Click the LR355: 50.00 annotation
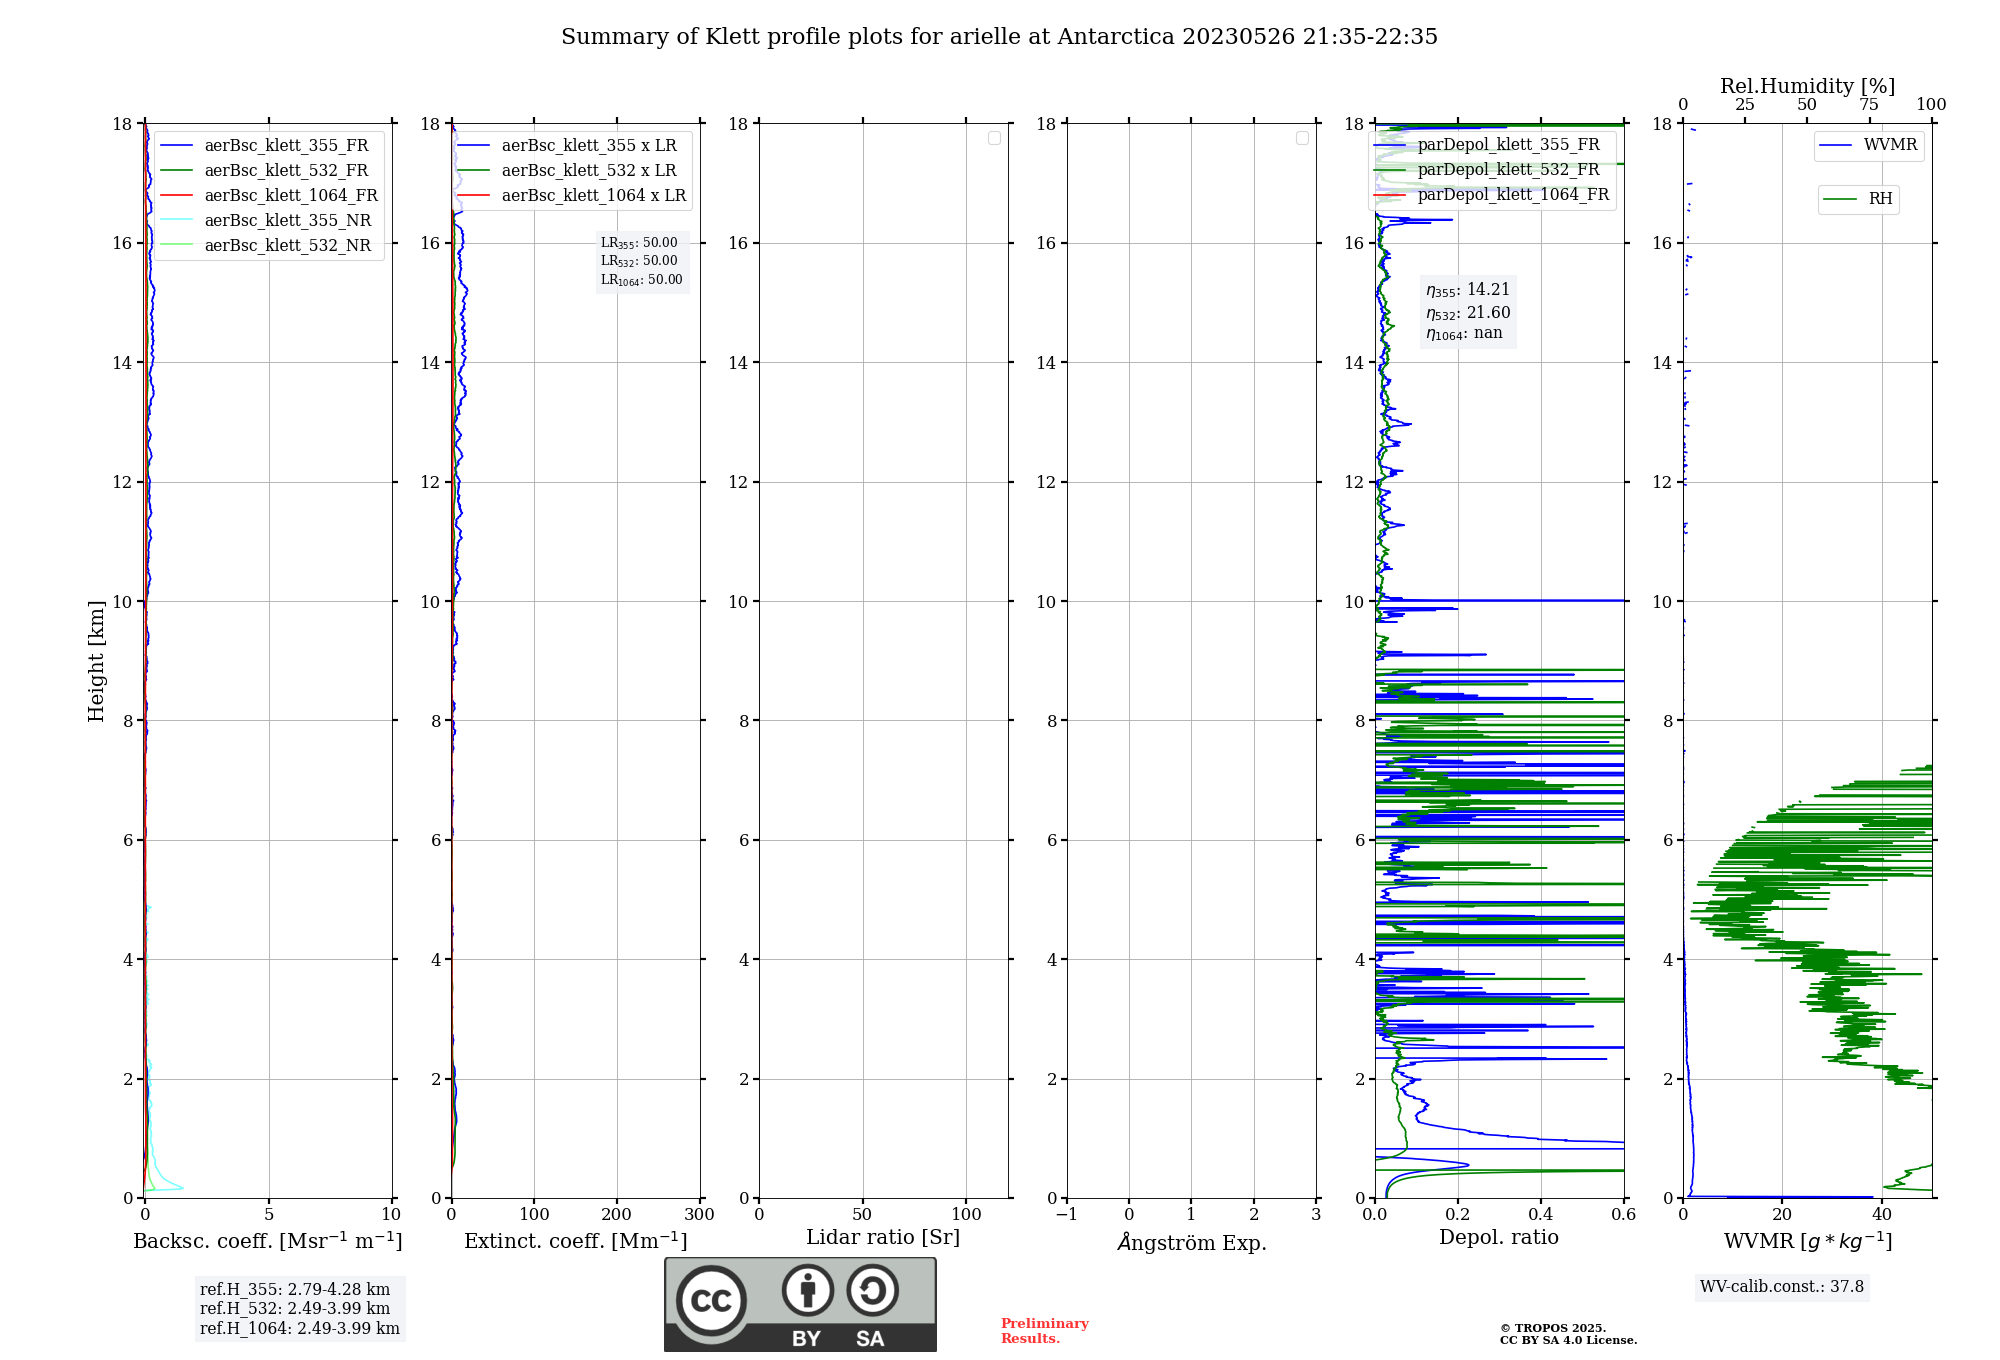The height and width of the screenshot is (1360, 2000). click(x=639, y=243)
